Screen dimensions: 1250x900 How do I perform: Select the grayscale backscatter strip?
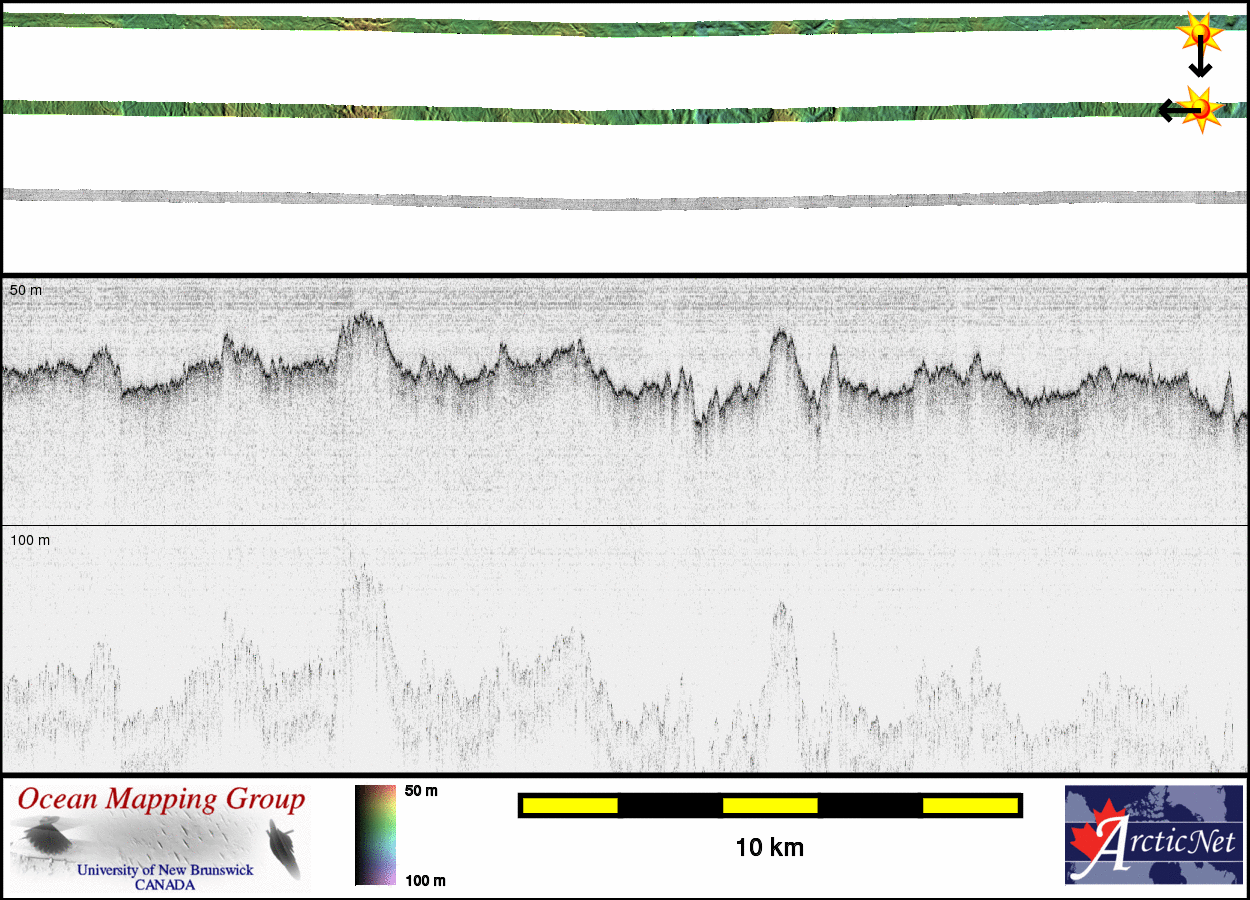(600, 201)
